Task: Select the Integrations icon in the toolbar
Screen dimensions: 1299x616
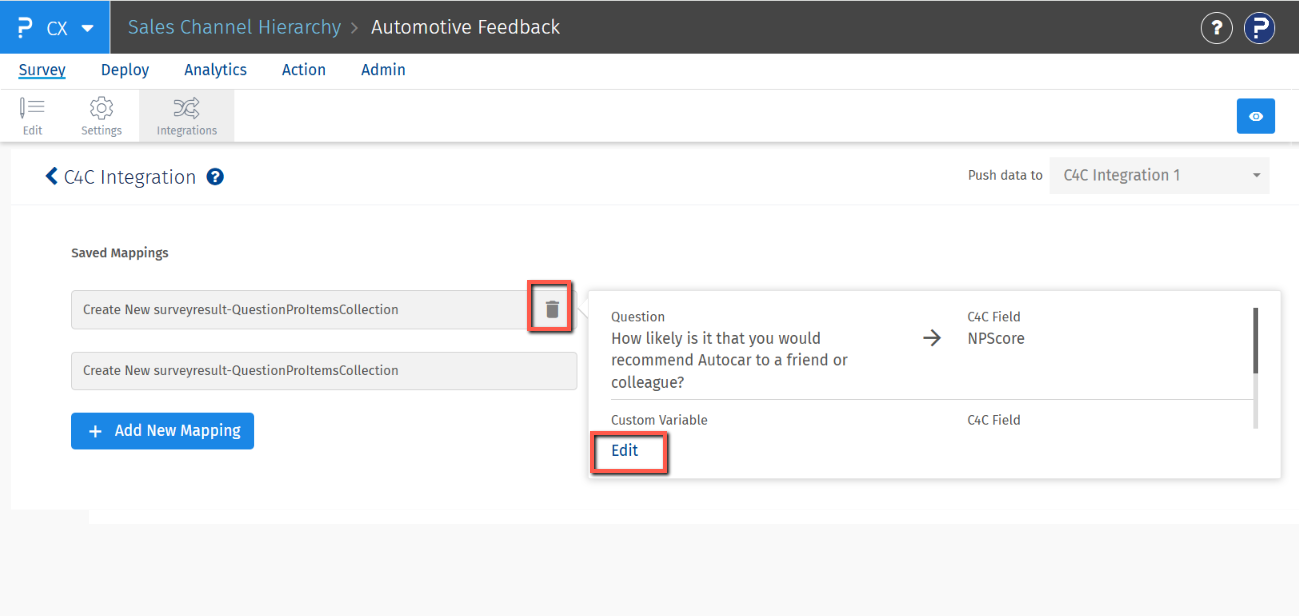Action: pyautogui.click(x=186, y=115)
